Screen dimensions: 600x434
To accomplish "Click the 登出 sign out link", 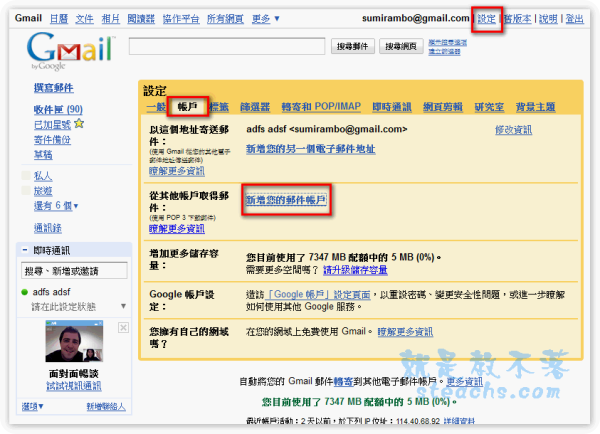I will point(574,19).
